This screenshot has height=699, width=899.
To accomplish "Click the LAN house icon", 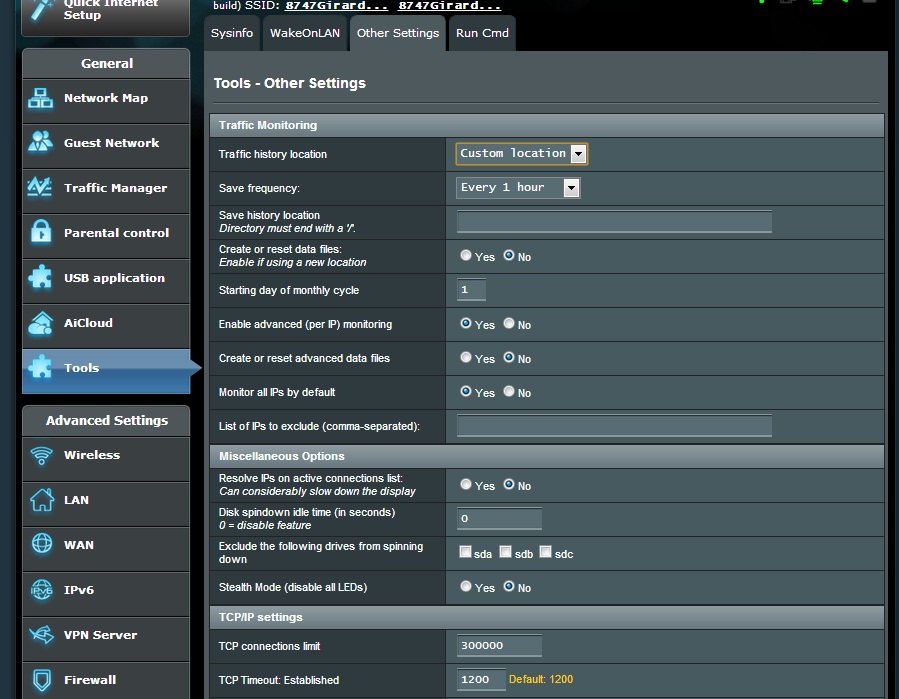I will [x=42, y=500].
